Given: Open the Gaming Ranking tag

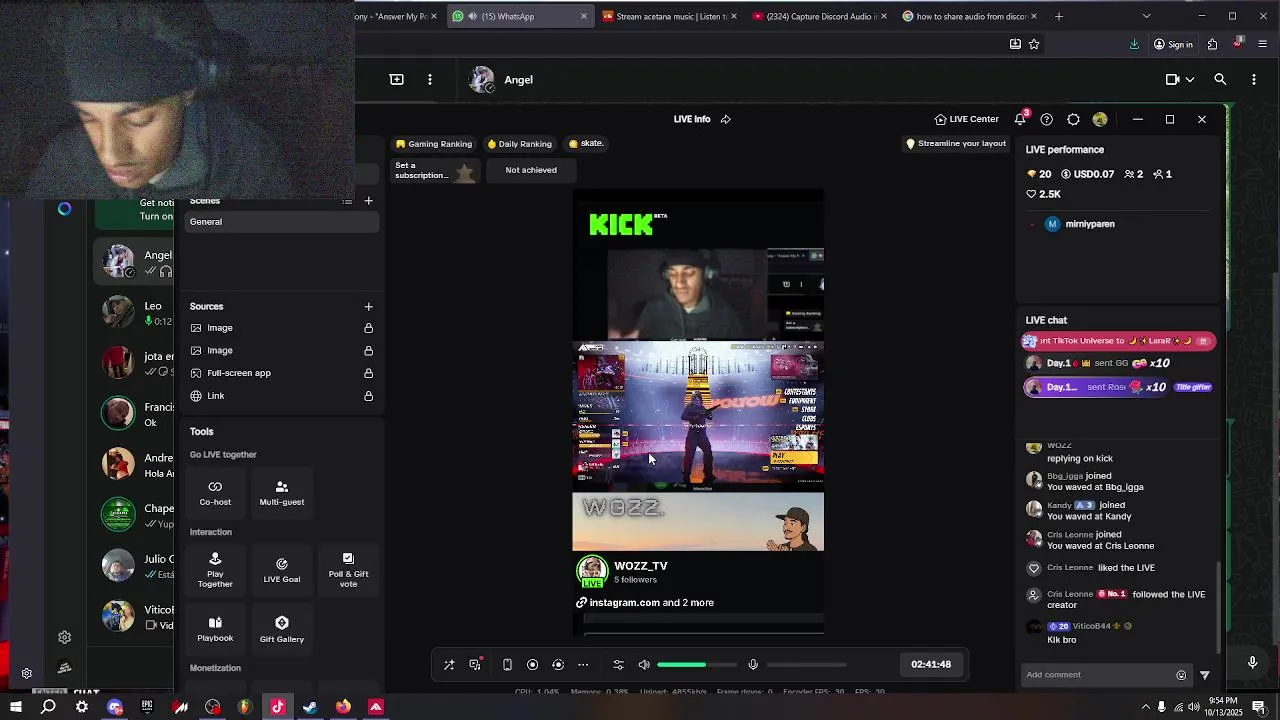Looking at the screenshot, I should 433,144.
